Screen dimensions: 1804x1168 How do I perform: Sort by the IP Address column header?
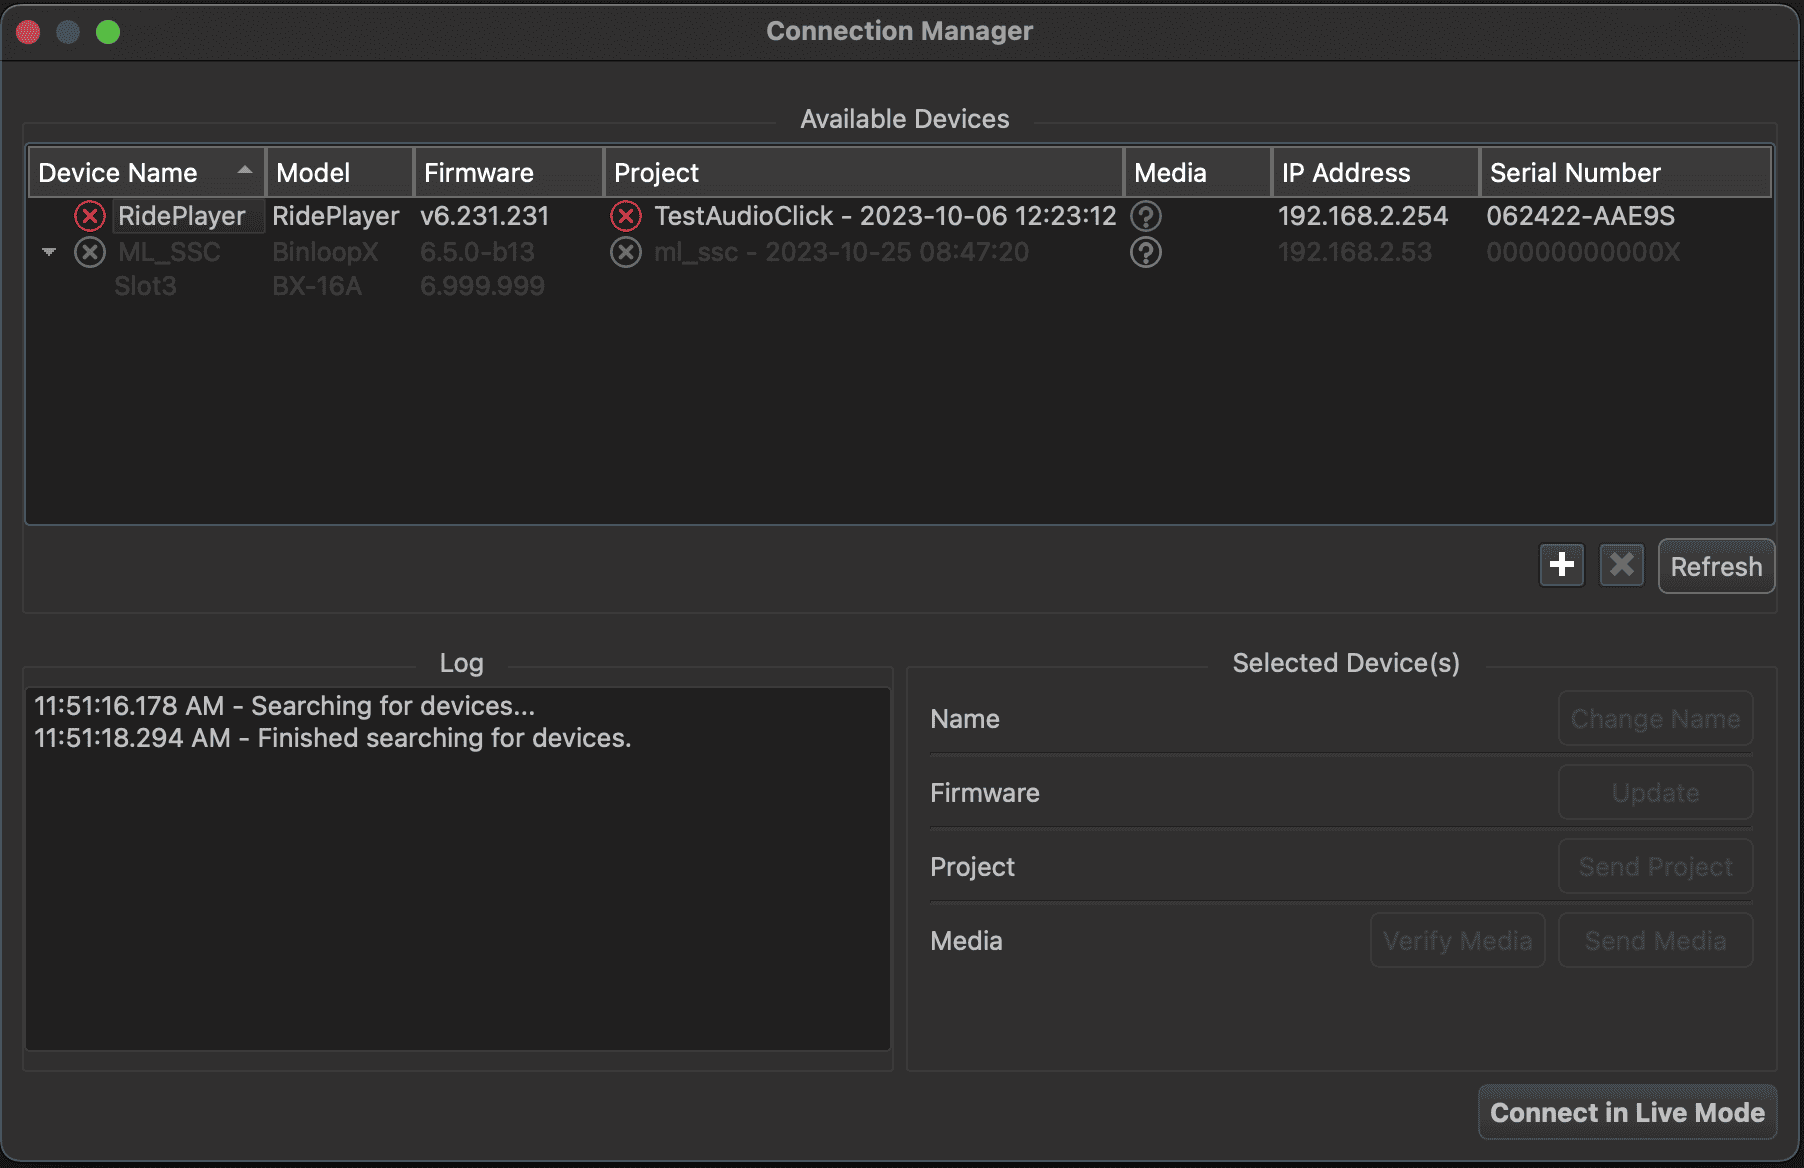coord(1373,173)
